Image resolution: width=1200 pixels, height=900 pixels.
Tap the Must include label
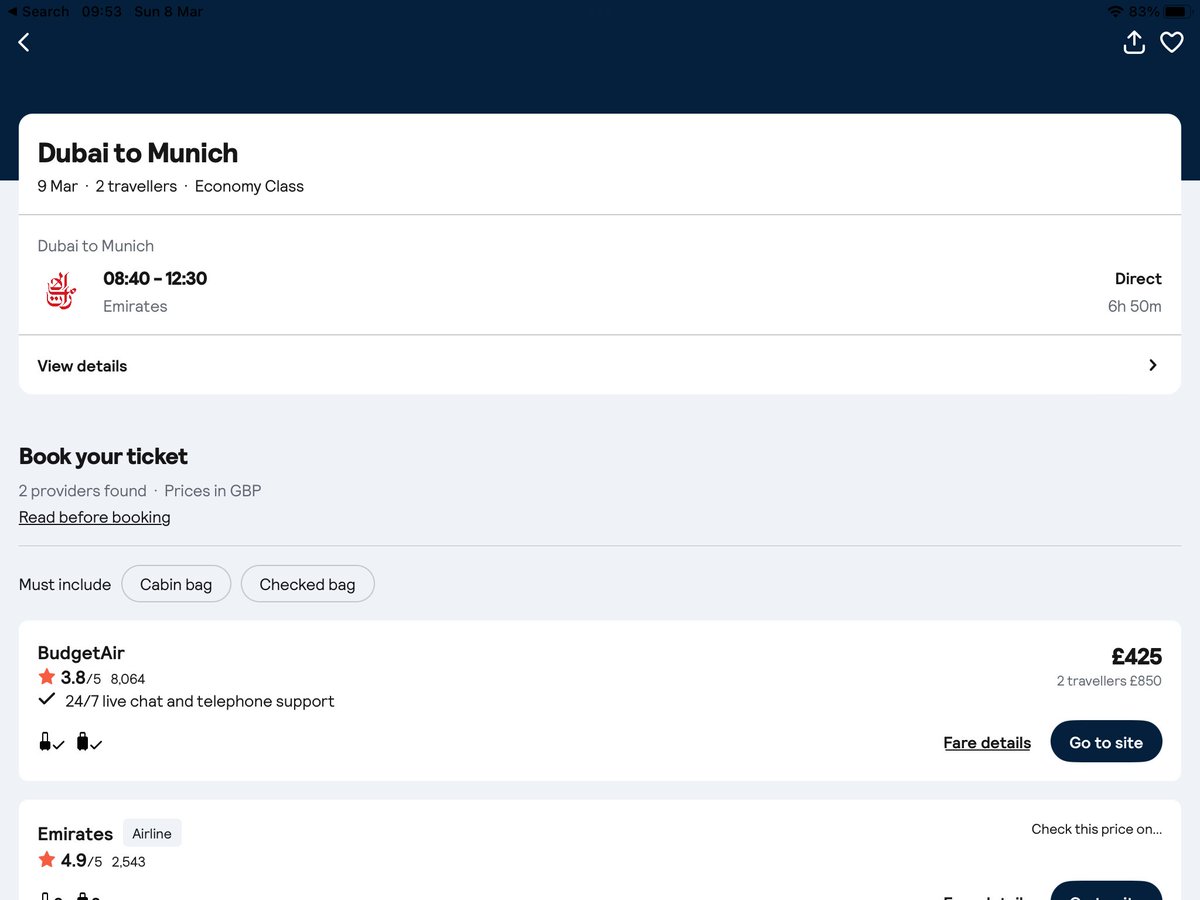tap(65, 584)
